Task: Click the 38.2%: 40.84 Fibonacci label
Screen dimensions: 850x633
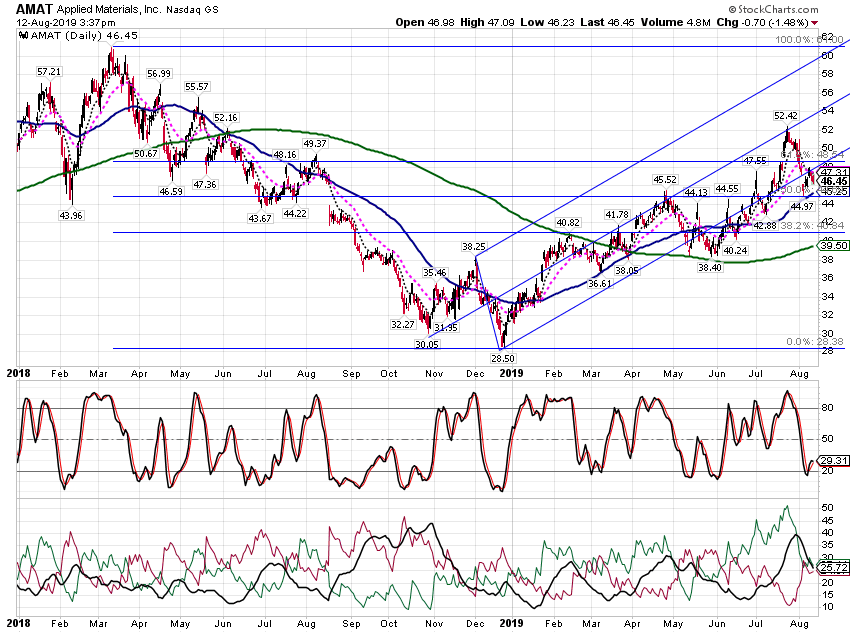Action: point(813,225)
